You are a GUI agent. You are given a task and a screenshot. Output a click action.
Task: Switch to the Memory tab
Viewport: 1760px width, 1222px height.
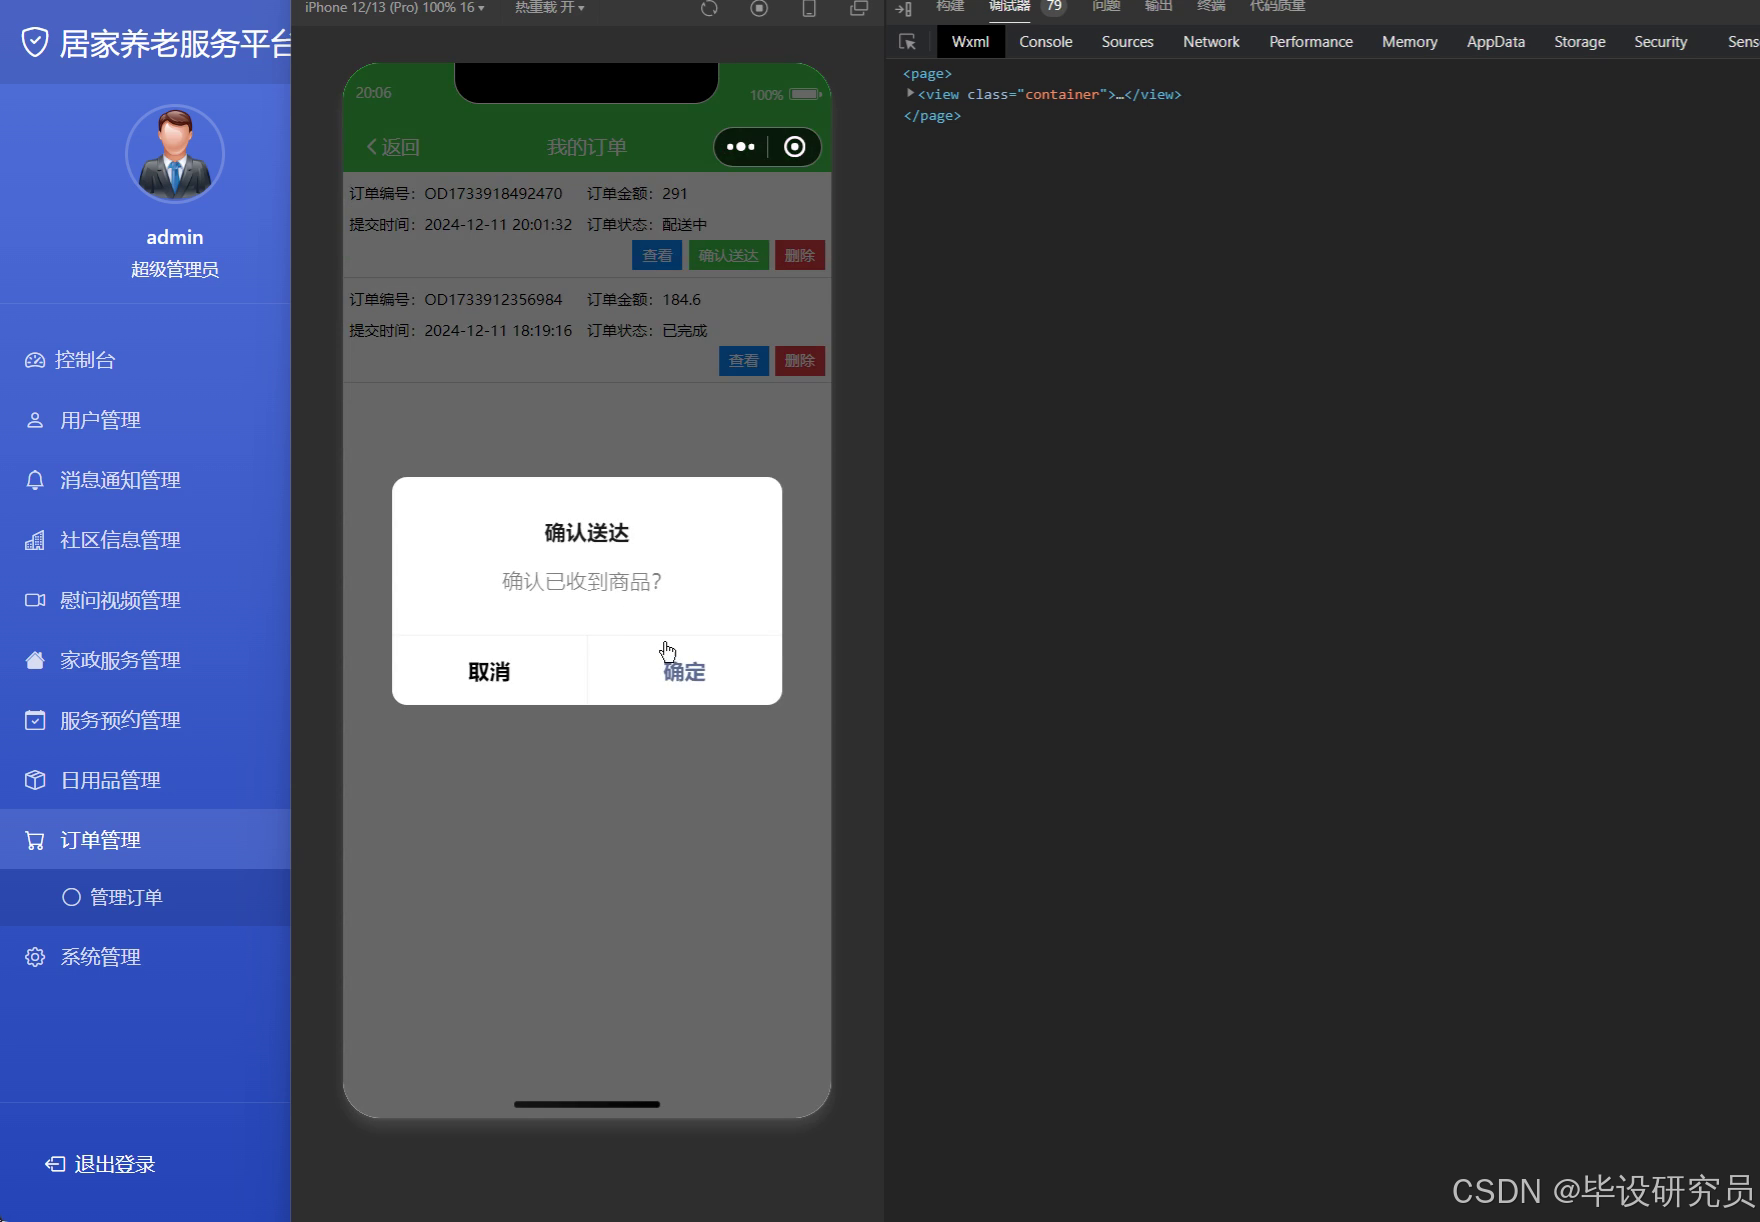1410,42
